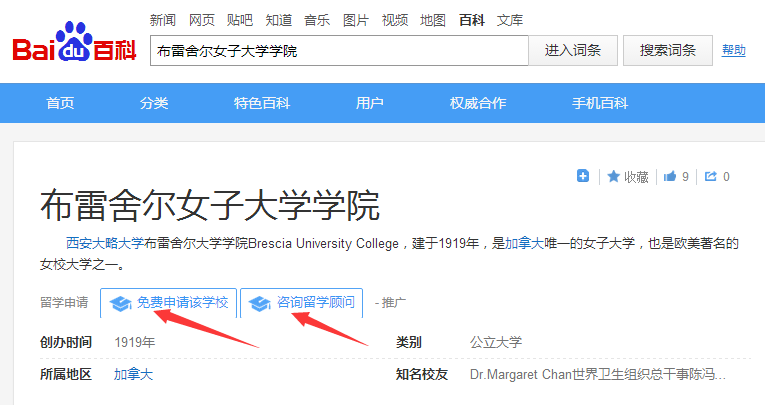
Task: Follow the 加拿大 link in summary paragraph
Action: click(x=524, y=243)
